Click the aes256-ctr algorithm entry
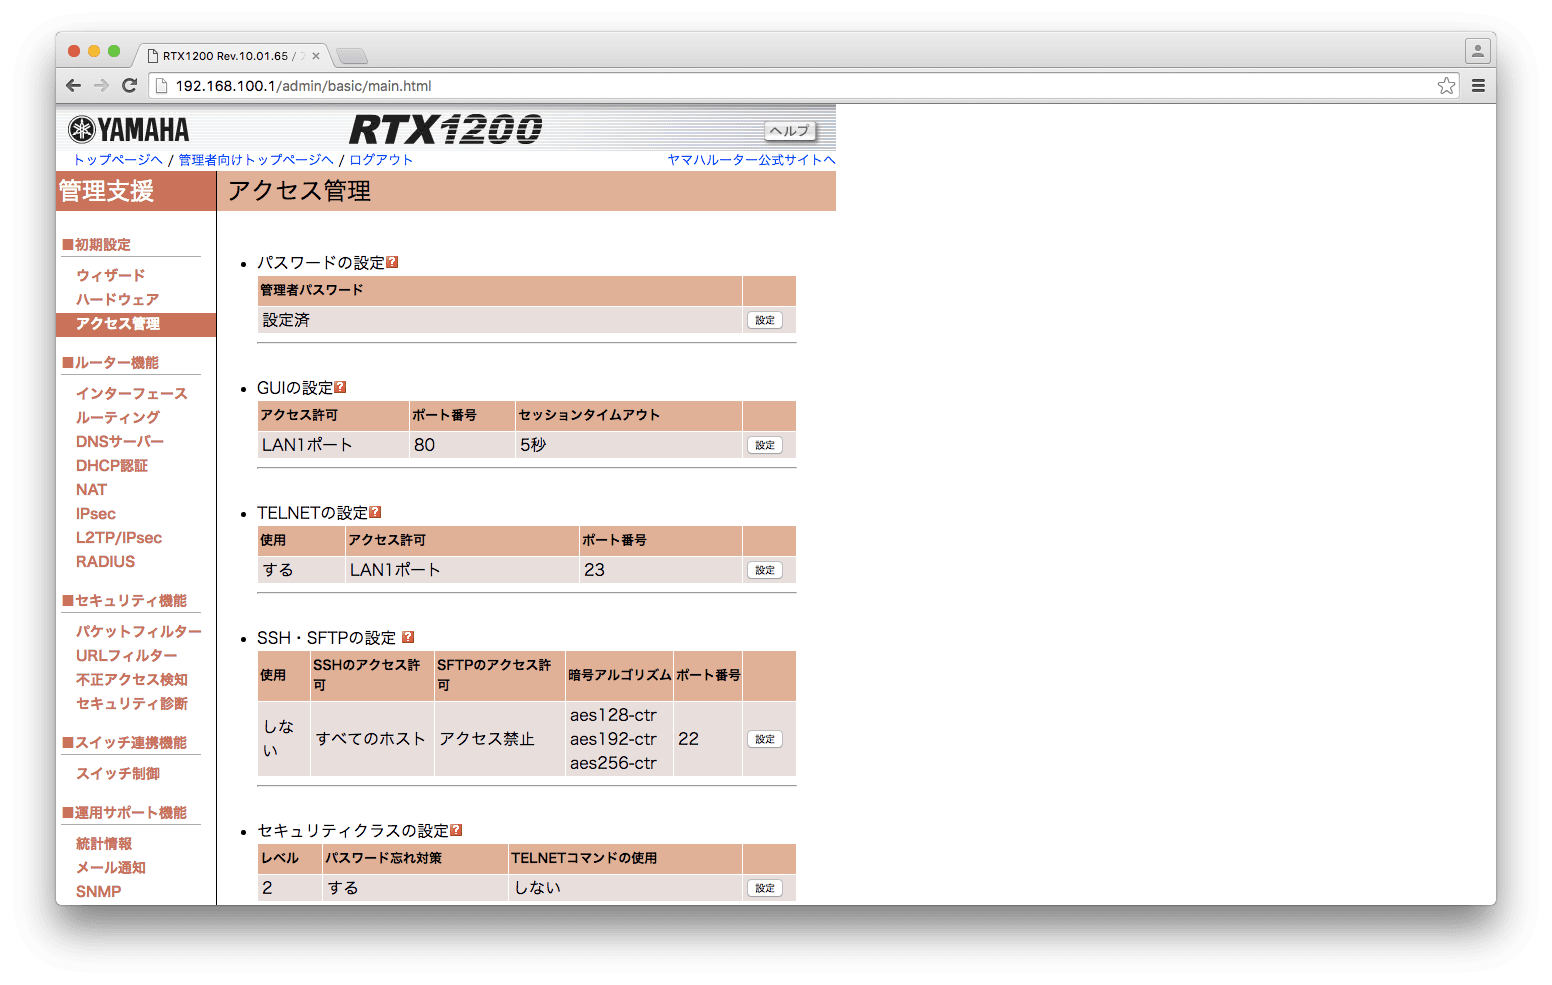Image resolution: width=1552 pixels, height=985 pixels. pos(613,763)
